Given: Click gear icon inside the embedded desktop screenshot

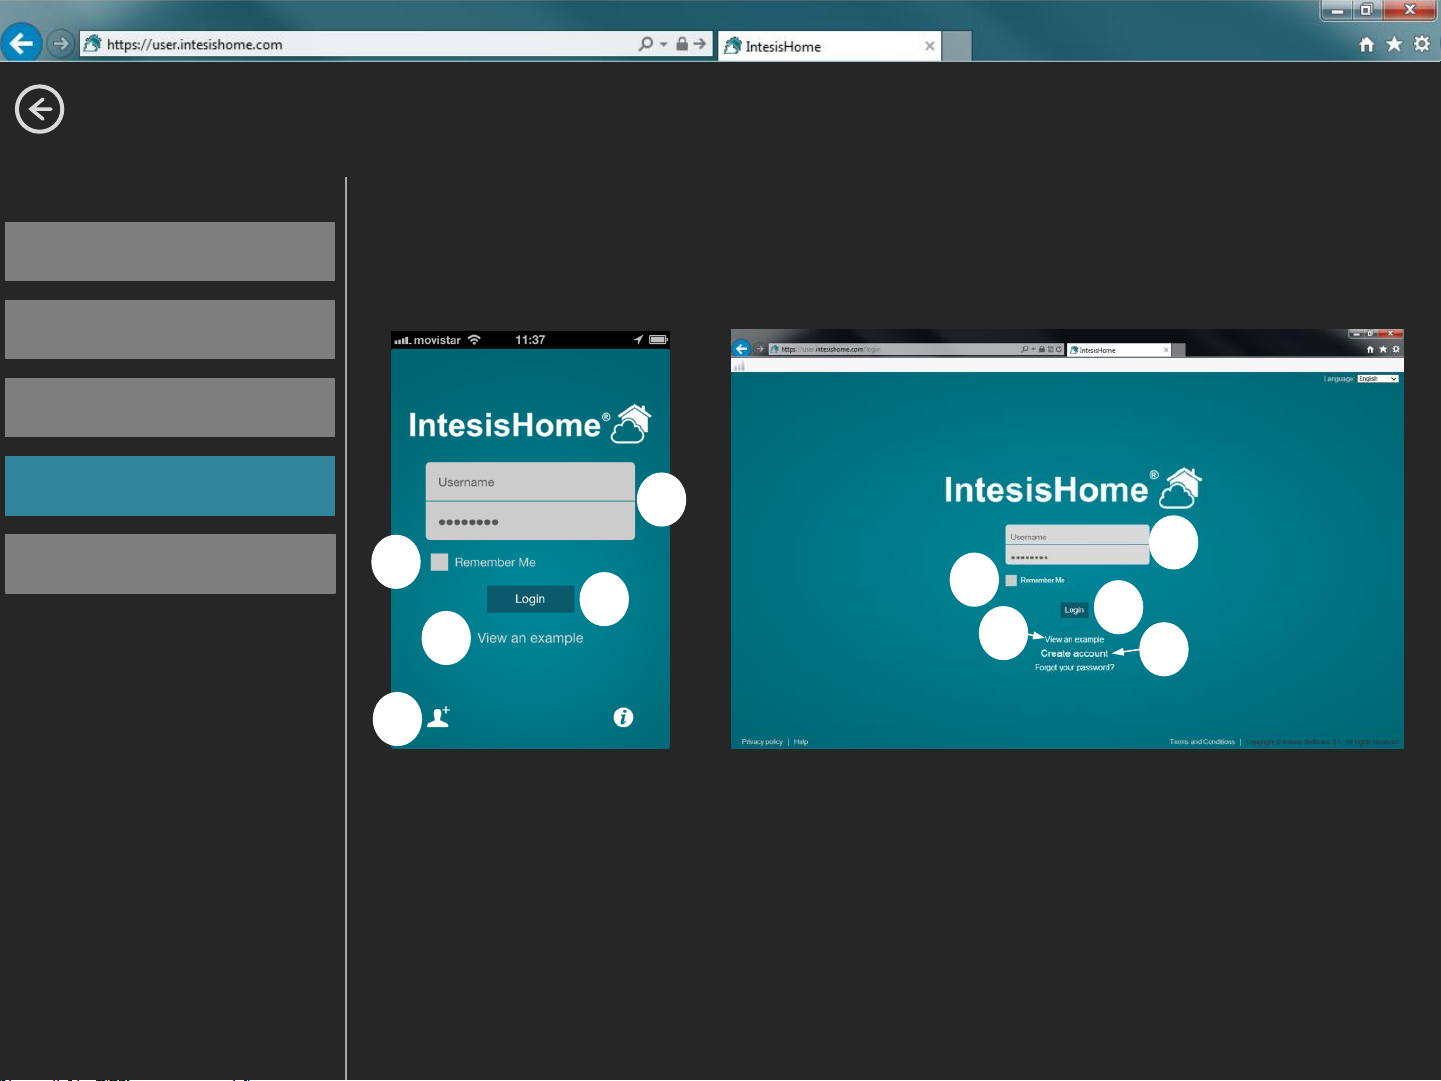Looking at the screenshot, I should pyautogui.click(x=1396, y=349).
